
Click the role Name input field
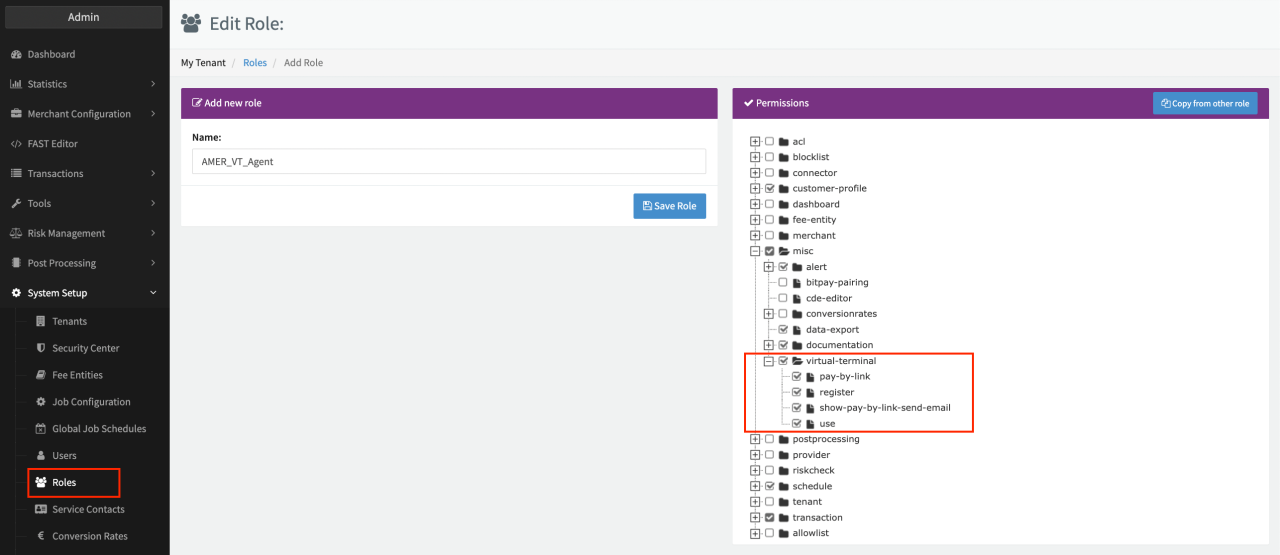pyautogui.click(x=448, y=161)
